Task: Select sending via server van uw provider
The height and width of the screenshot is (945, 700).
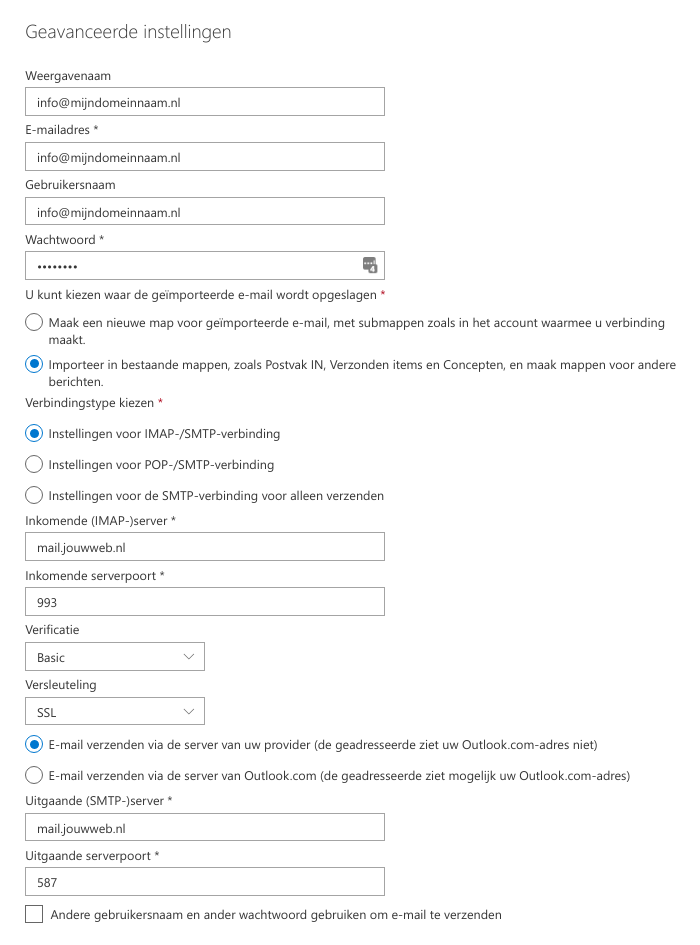Action: tap(34, 745)
